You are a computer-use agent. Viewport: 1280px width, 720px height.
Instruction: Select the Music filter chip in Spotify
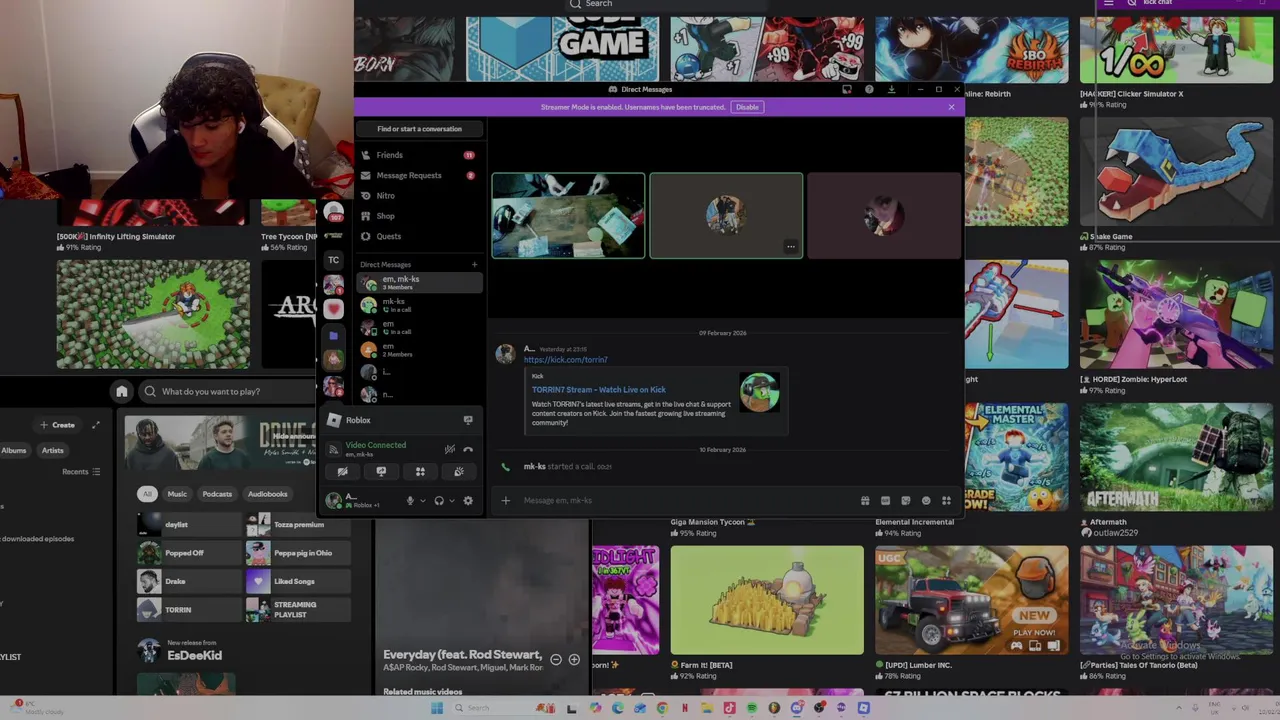pos(177,494)
